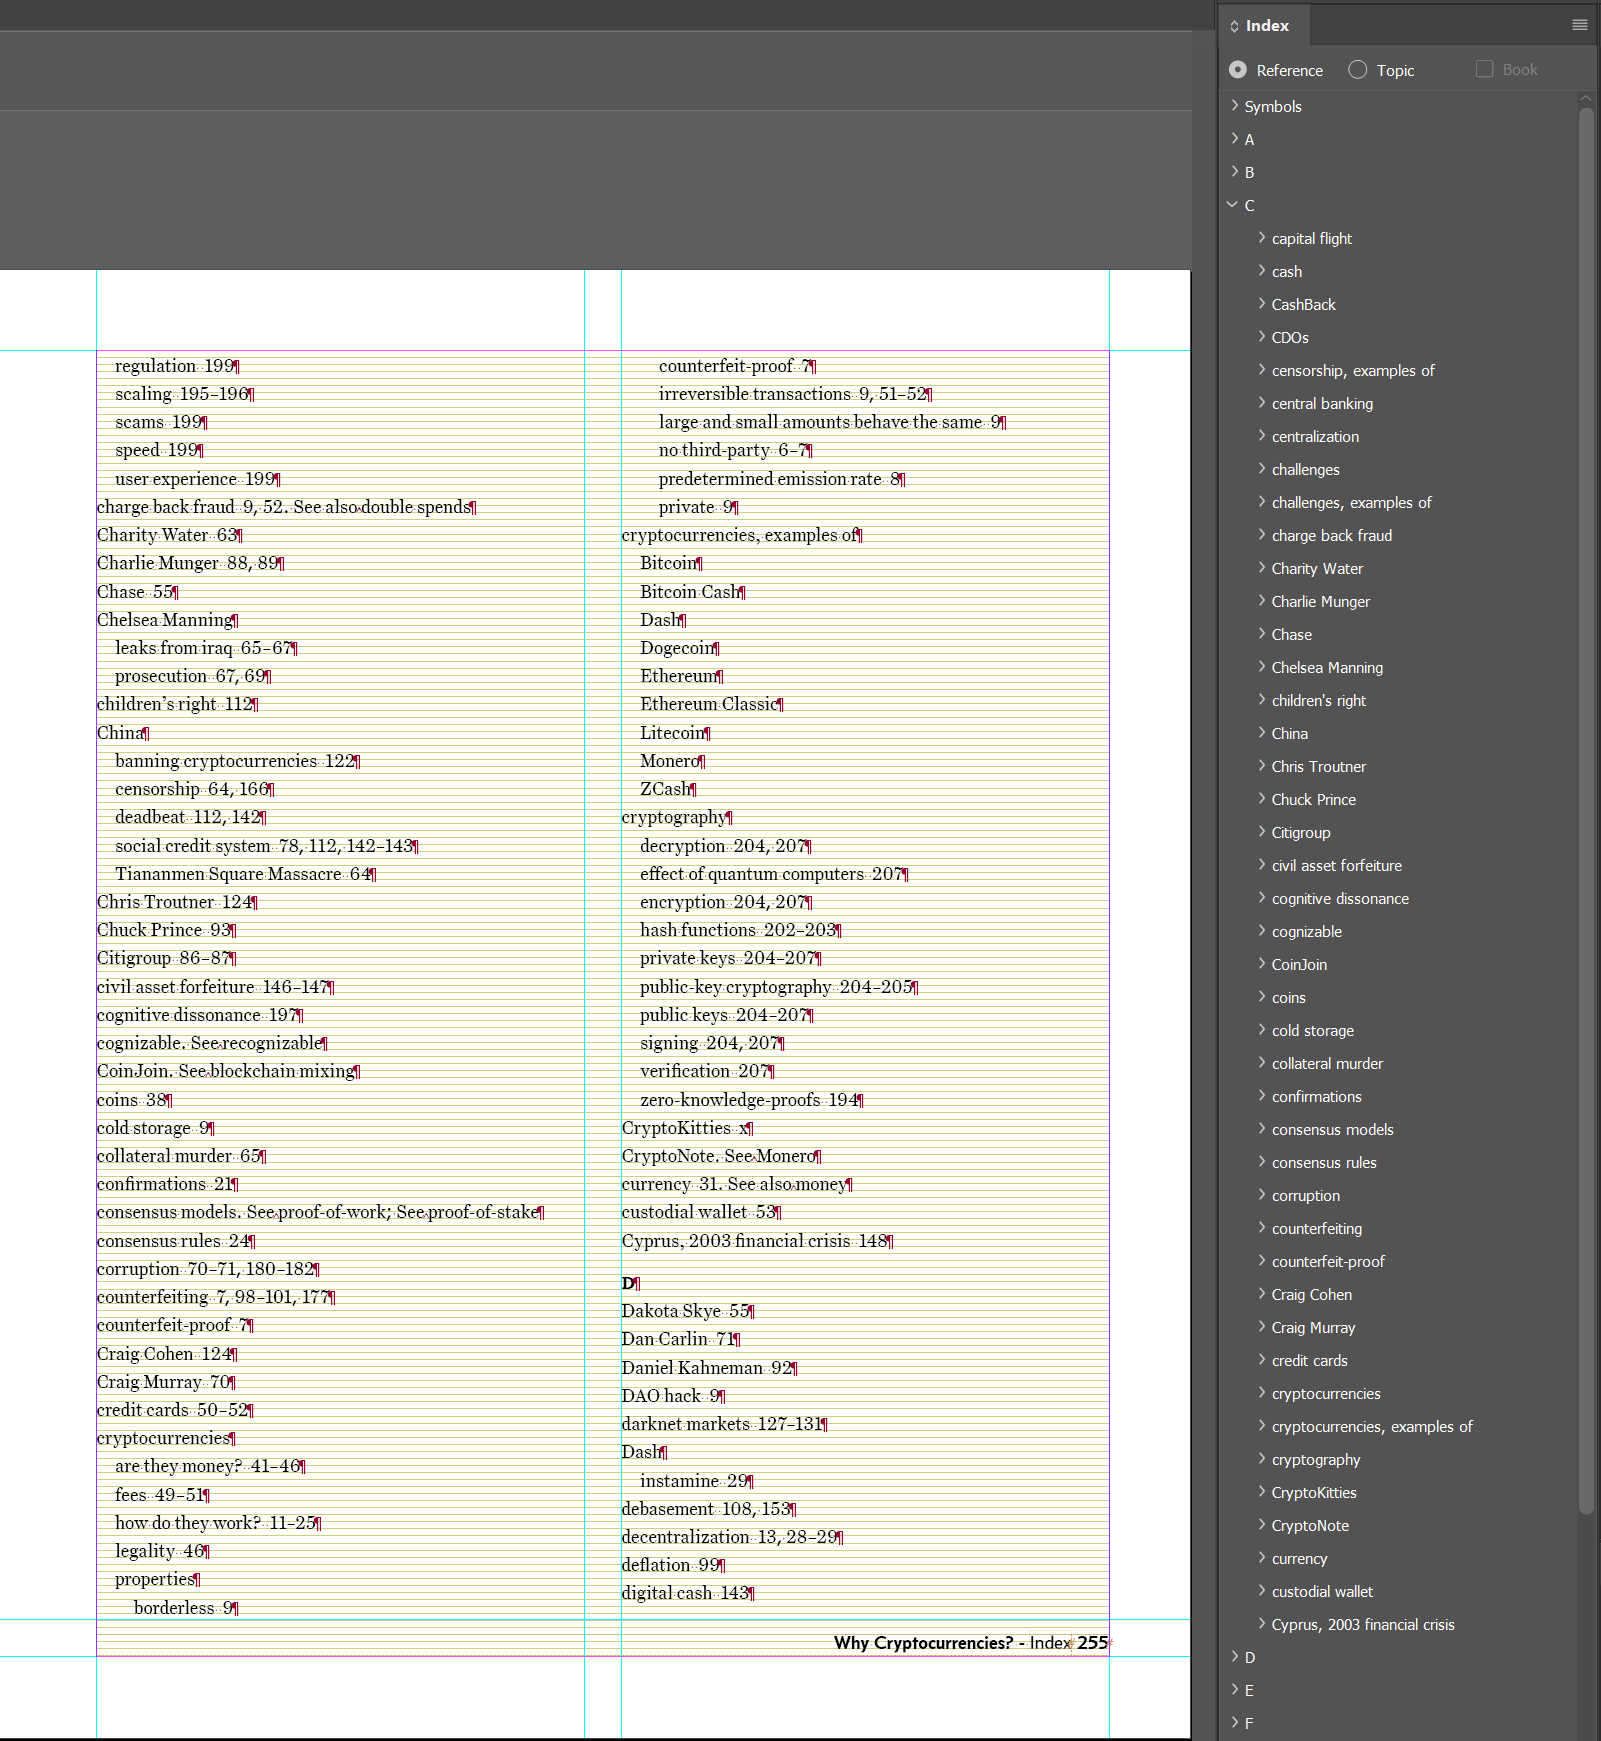Select the Topic radio button
Screen dimensions: 1601x1741
(1357, 70)
